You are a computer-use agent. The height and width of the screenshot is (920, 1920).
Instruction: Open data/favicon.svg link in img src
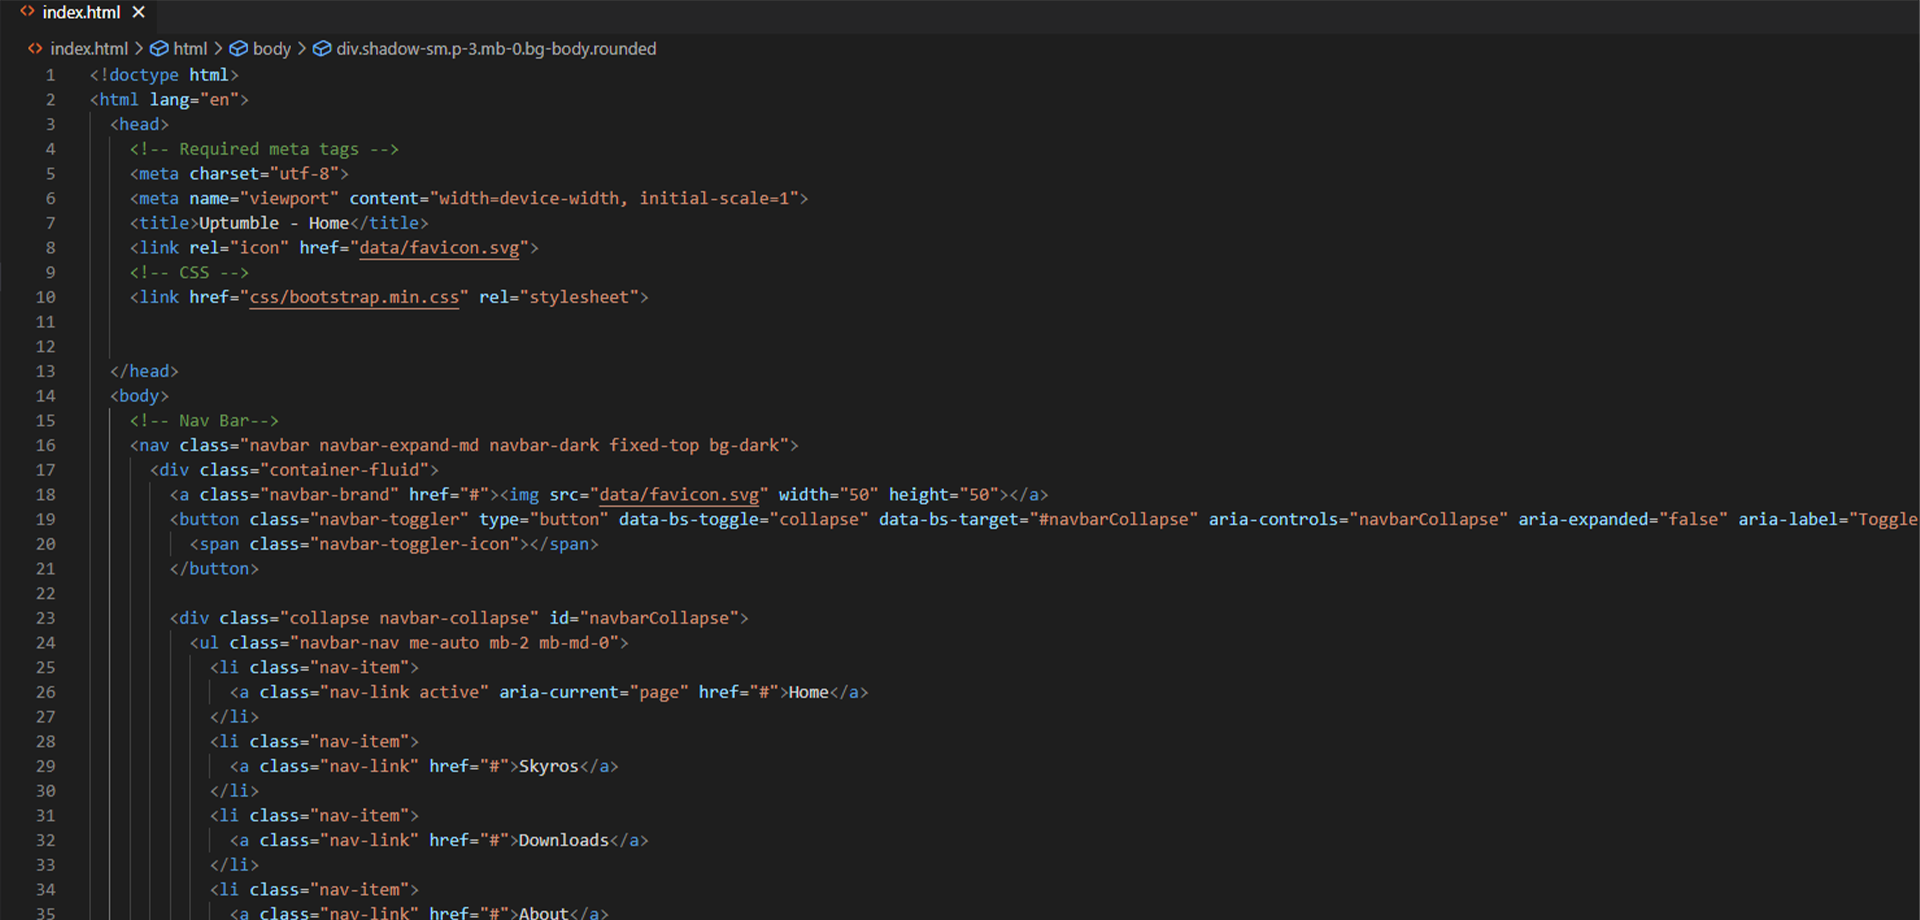click(679, 495)
